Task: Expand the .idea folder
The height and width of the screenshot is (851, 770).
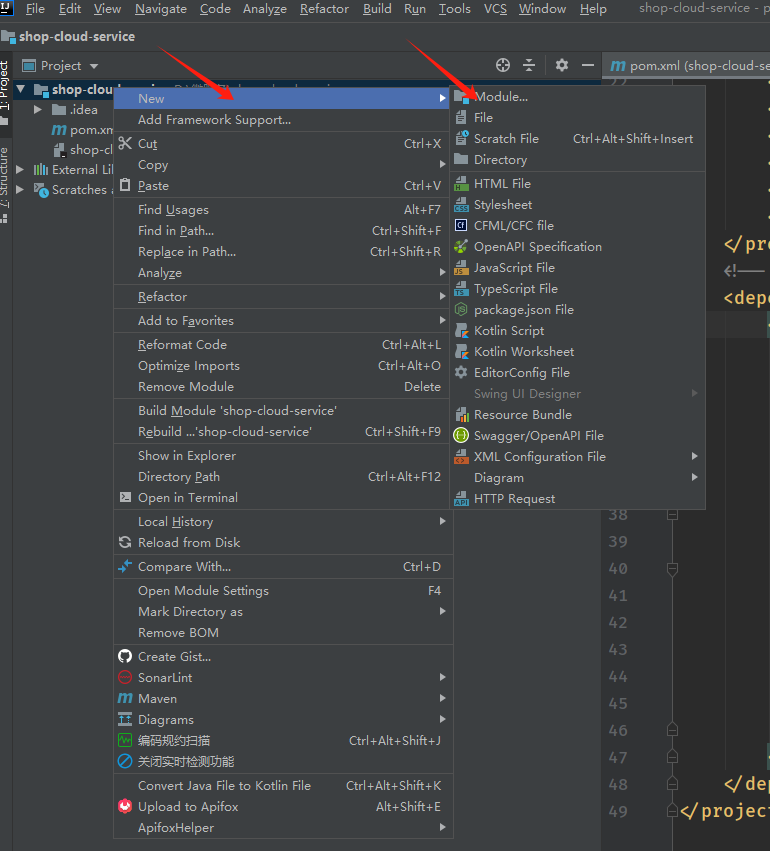Action: click(x=37, y=109)
